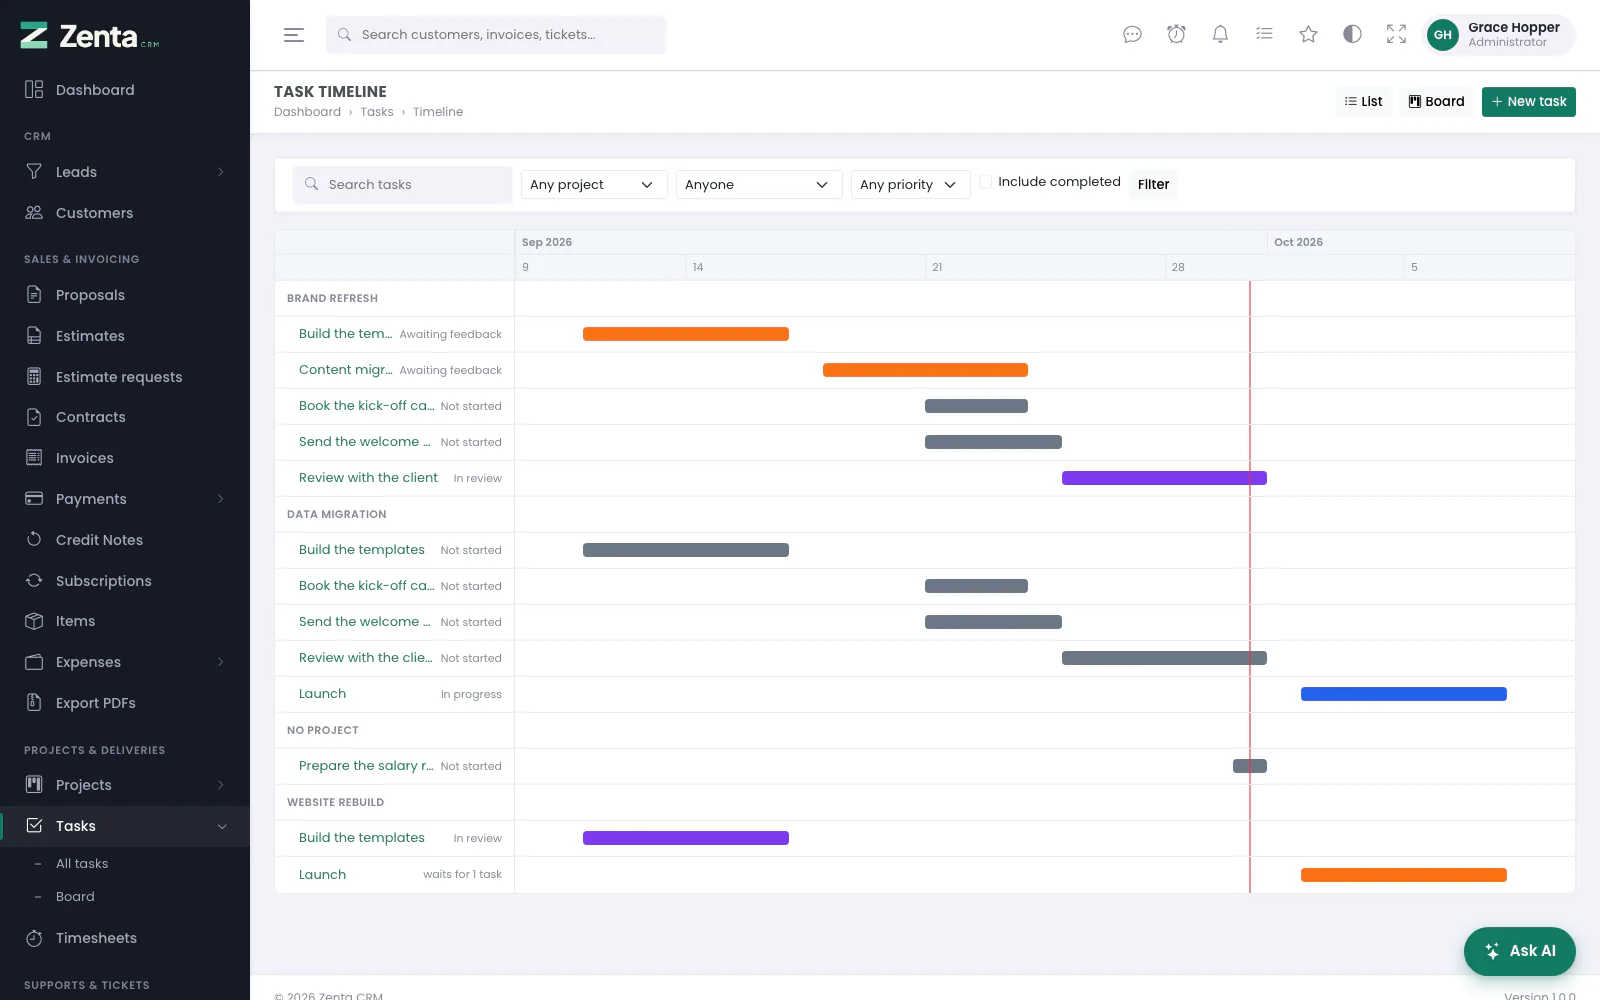Click the Zenta CRM logo
The height and width of the screenshot is (1000, 1600).
point(90,36)
